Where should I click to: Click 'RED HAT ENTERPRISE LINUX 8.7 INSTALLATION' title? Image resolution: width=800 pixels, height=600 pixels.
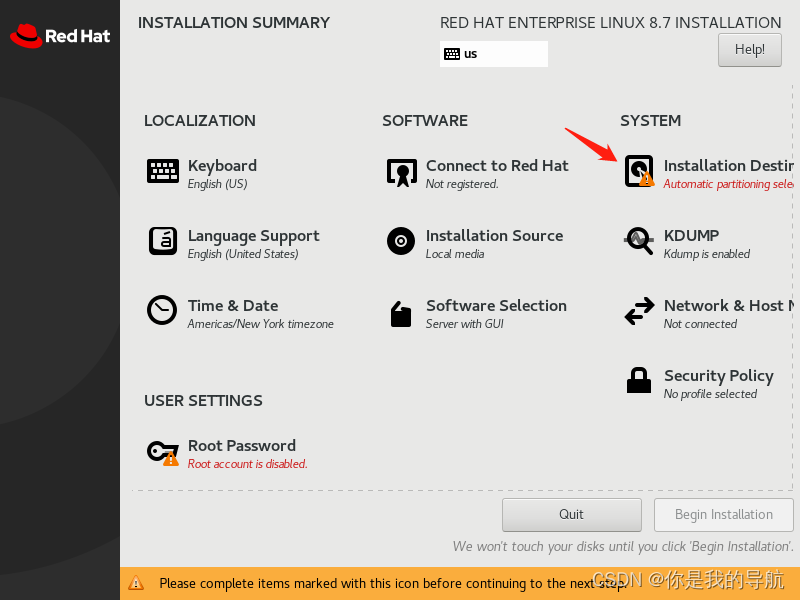tap(610, 23)
